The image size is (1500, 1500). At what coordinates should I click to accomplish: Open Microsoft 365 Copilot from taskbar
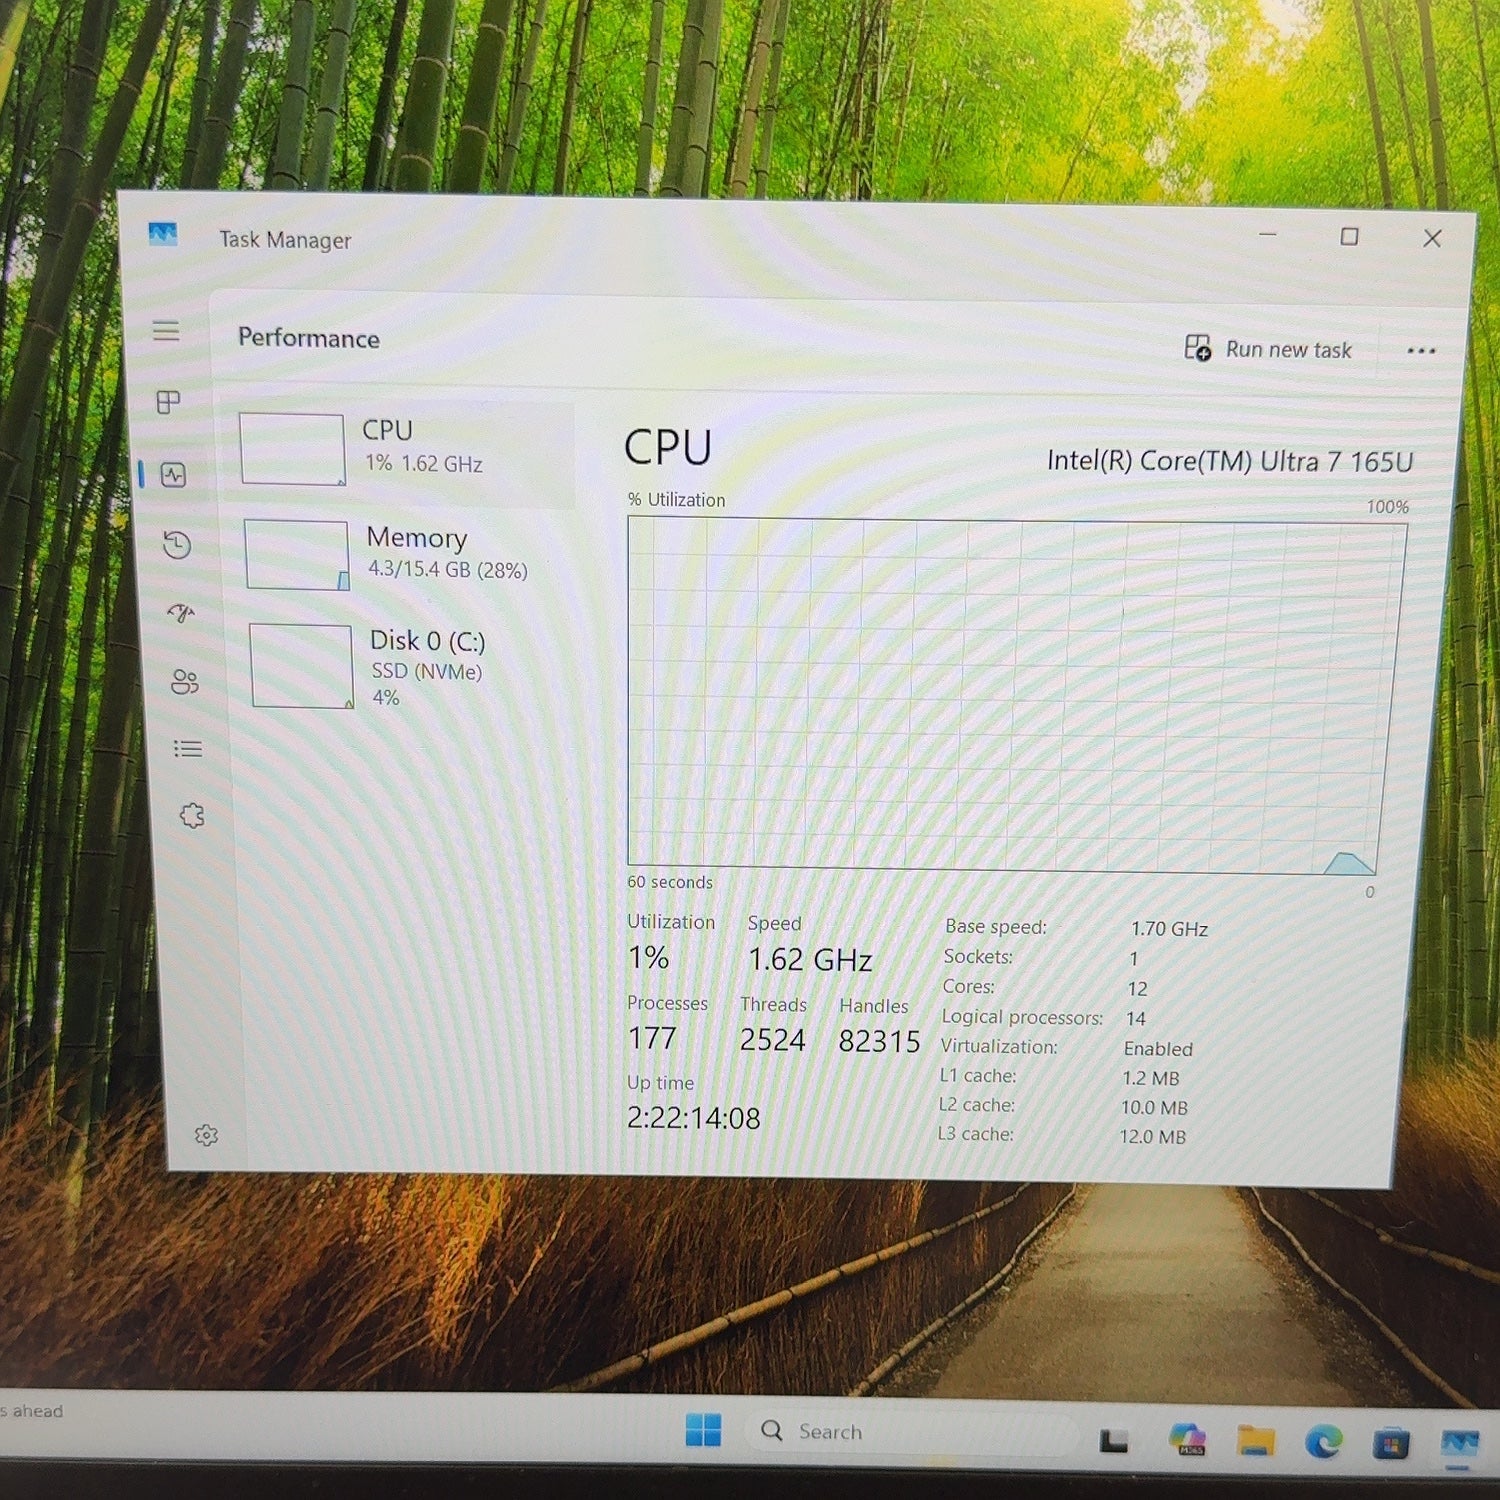point(1187,1439)
